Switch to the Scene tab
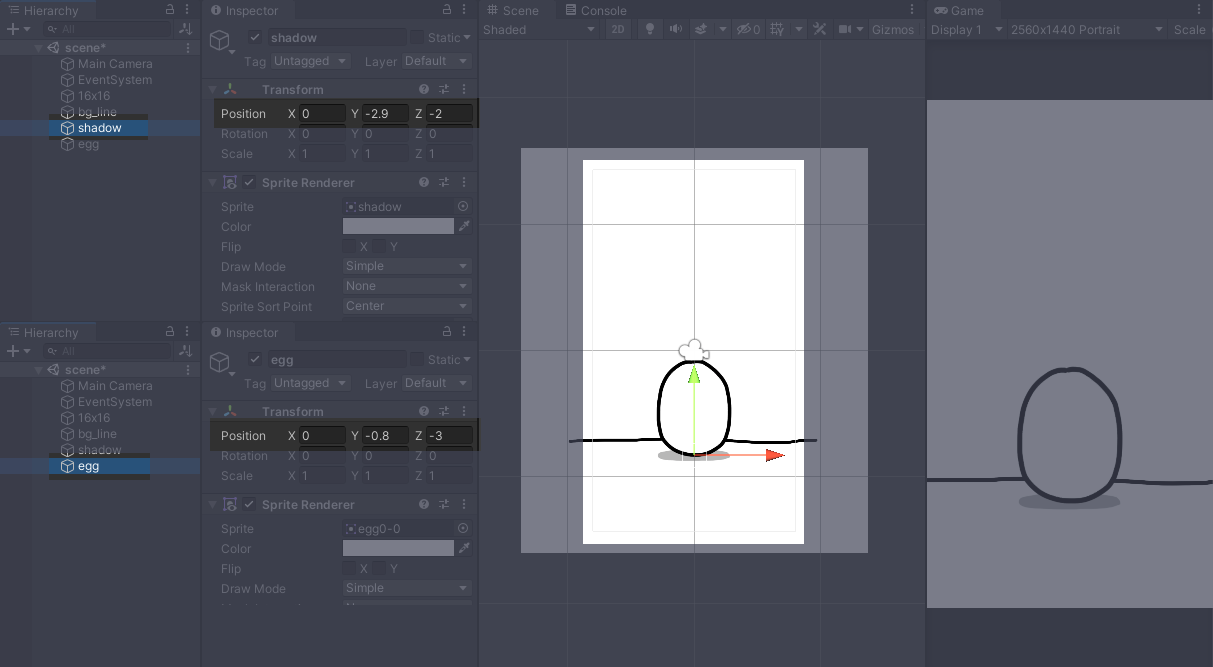Viewport: 1213px width, 667px height. point(512,10)
